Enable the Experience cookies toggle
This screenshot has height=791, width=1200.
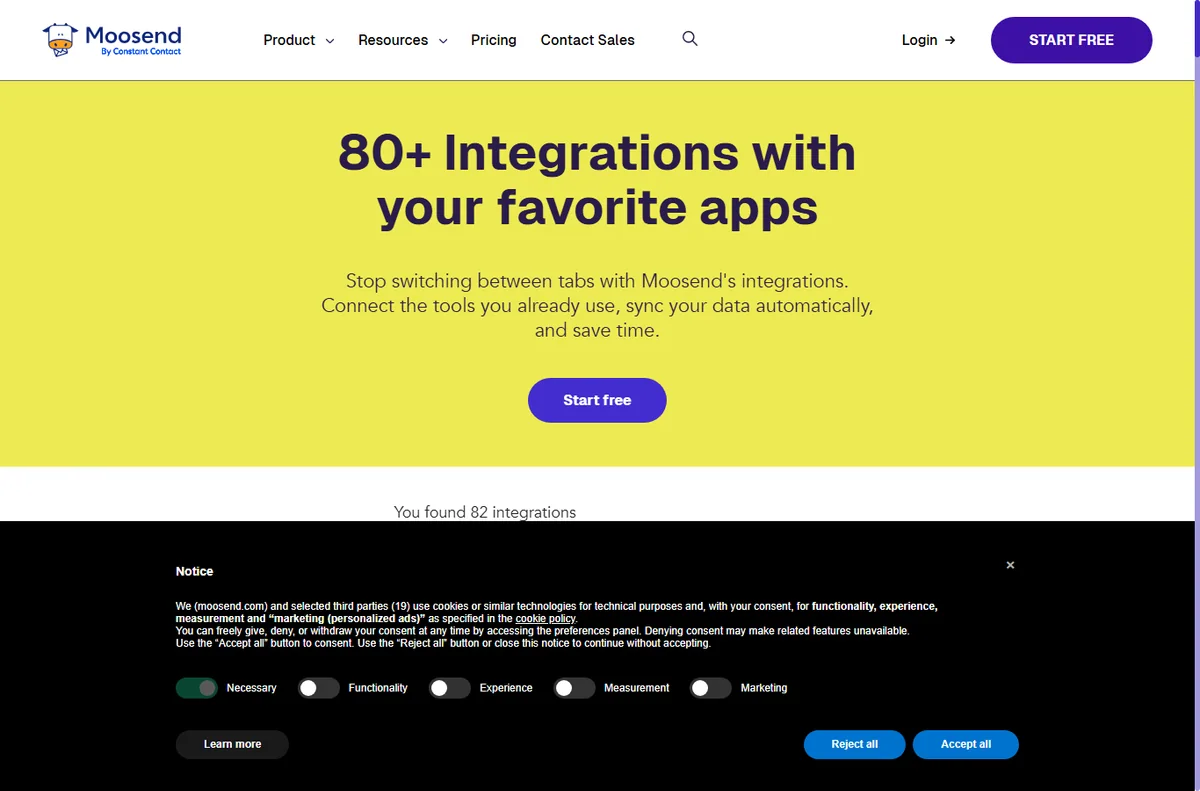pyautogui.click(x=450, y=688)
